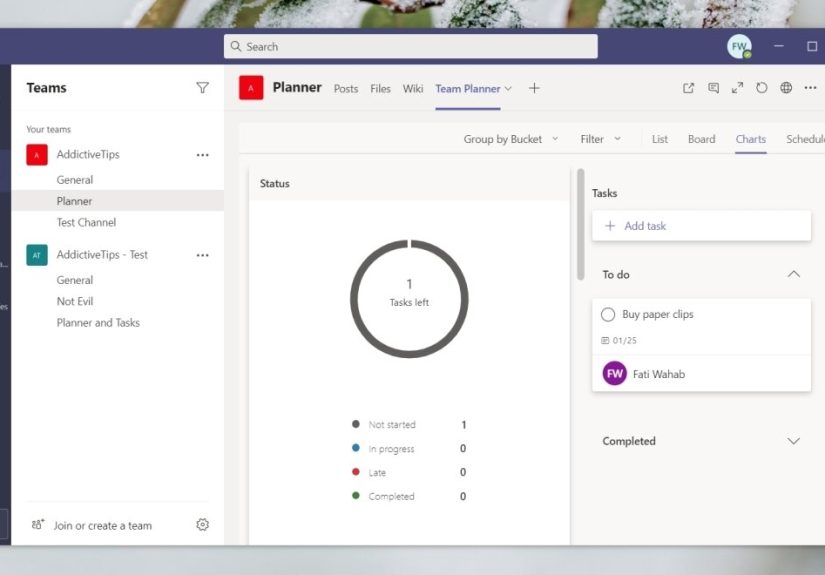Switch to List view

[x=660, y=139]
